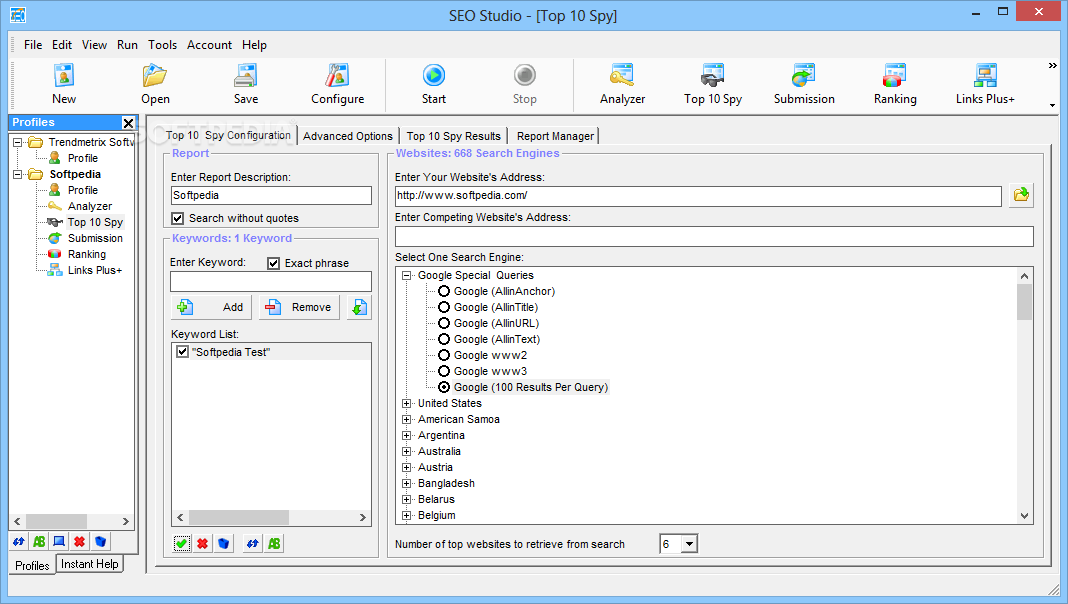Screen dimensions: 1068x604
Task: Open a project with the Open icon
Action: [155, 84]
